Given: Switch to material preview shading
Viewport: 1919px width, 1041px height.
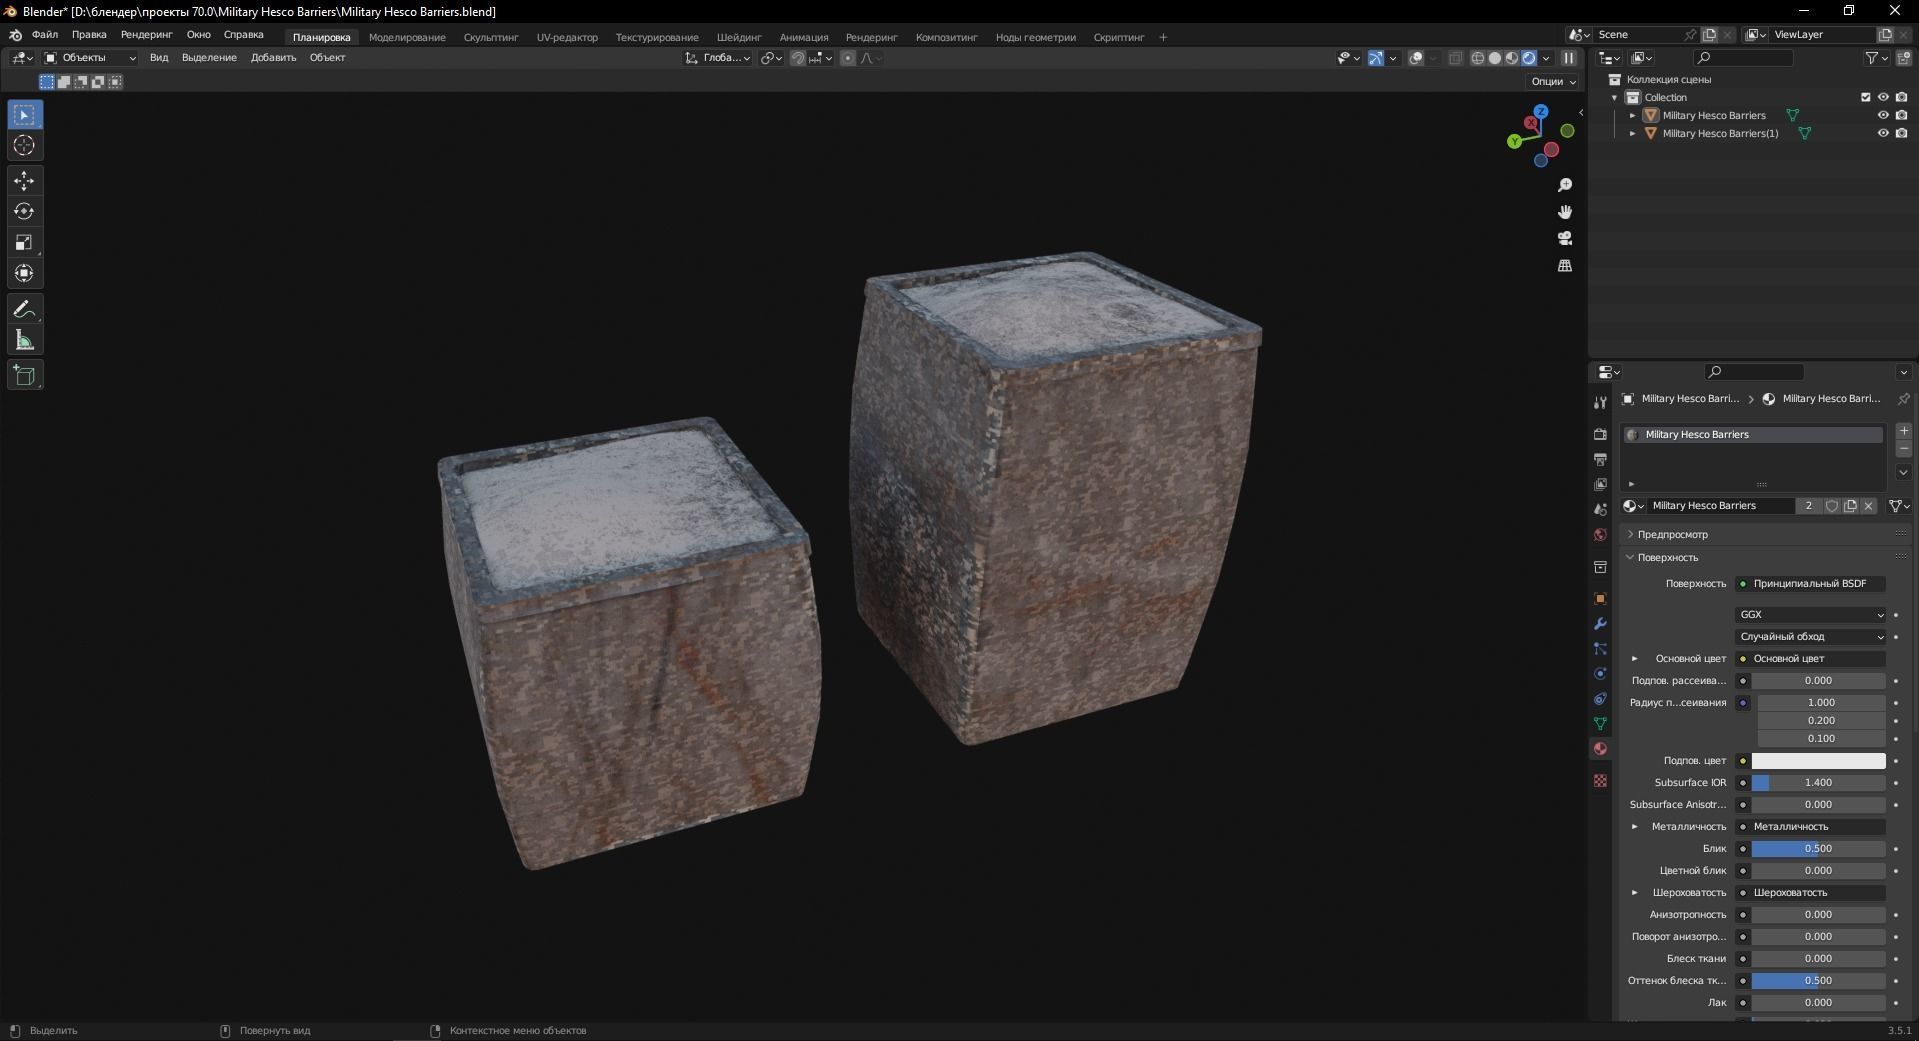Looking at the screenshot, I should [1512, 58].
